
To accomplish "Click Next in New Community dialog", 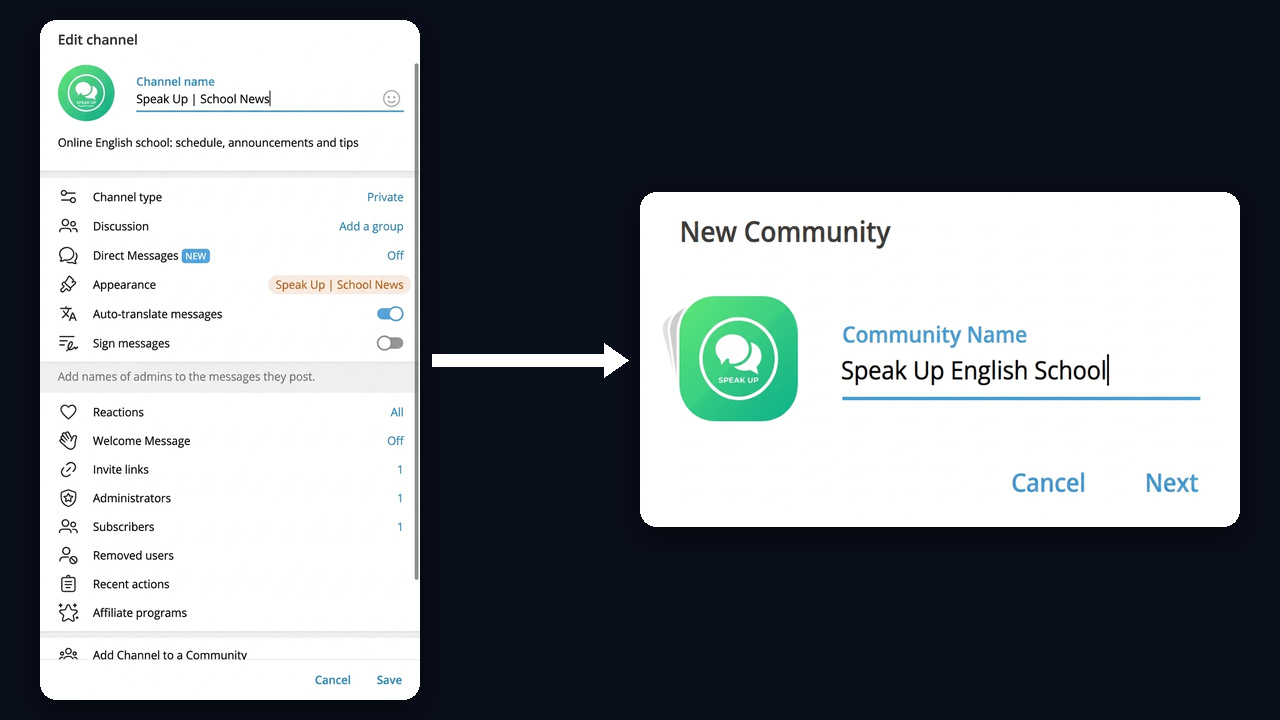I will [1171, 483].
